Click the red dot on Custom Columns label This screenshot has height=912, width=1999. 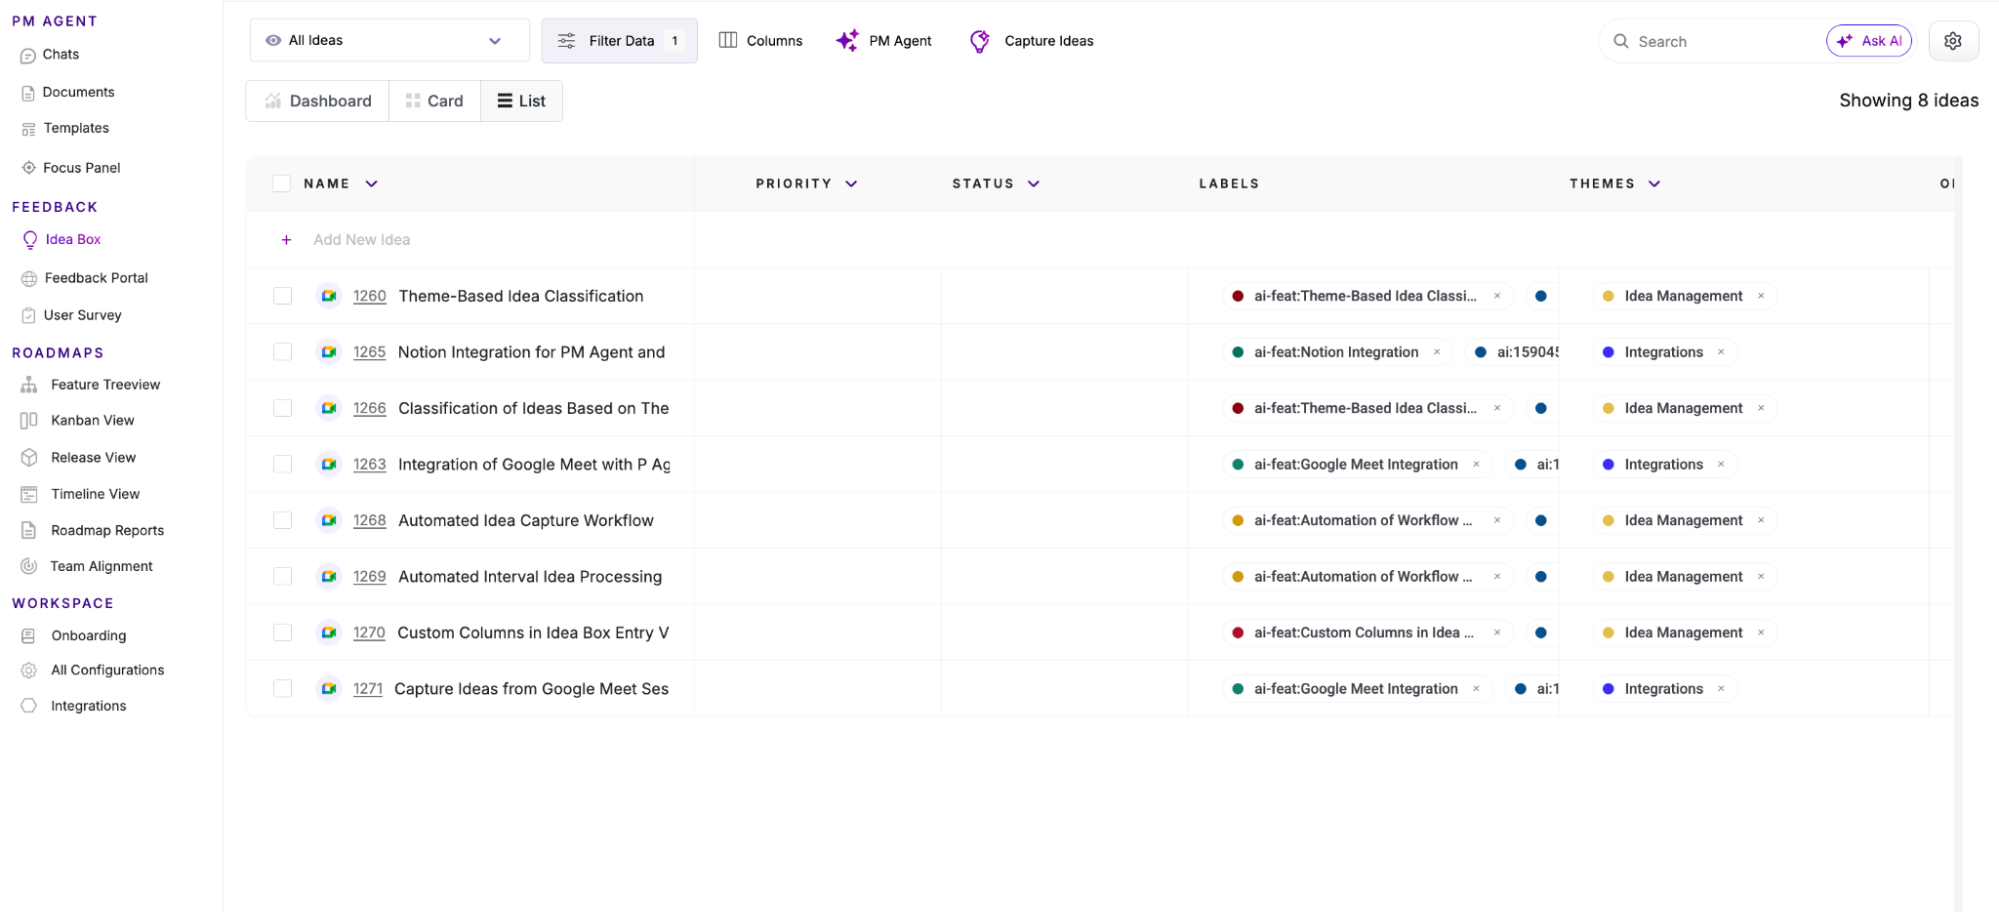1237,633
